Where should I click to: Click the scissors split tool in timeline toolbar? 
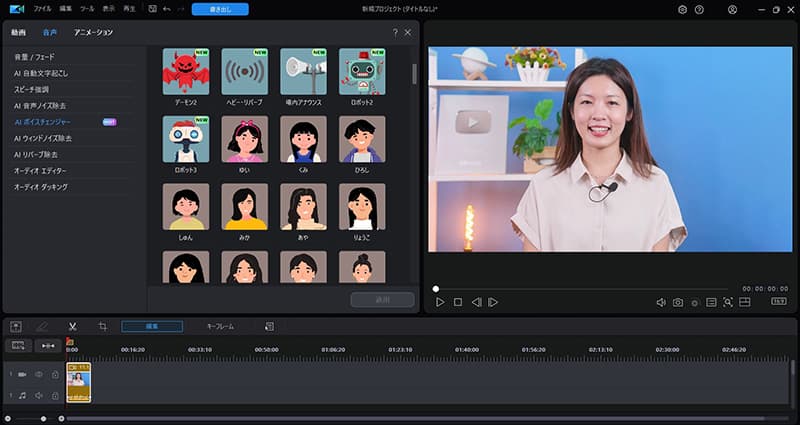pyautogui.click(x=72, y=327)
